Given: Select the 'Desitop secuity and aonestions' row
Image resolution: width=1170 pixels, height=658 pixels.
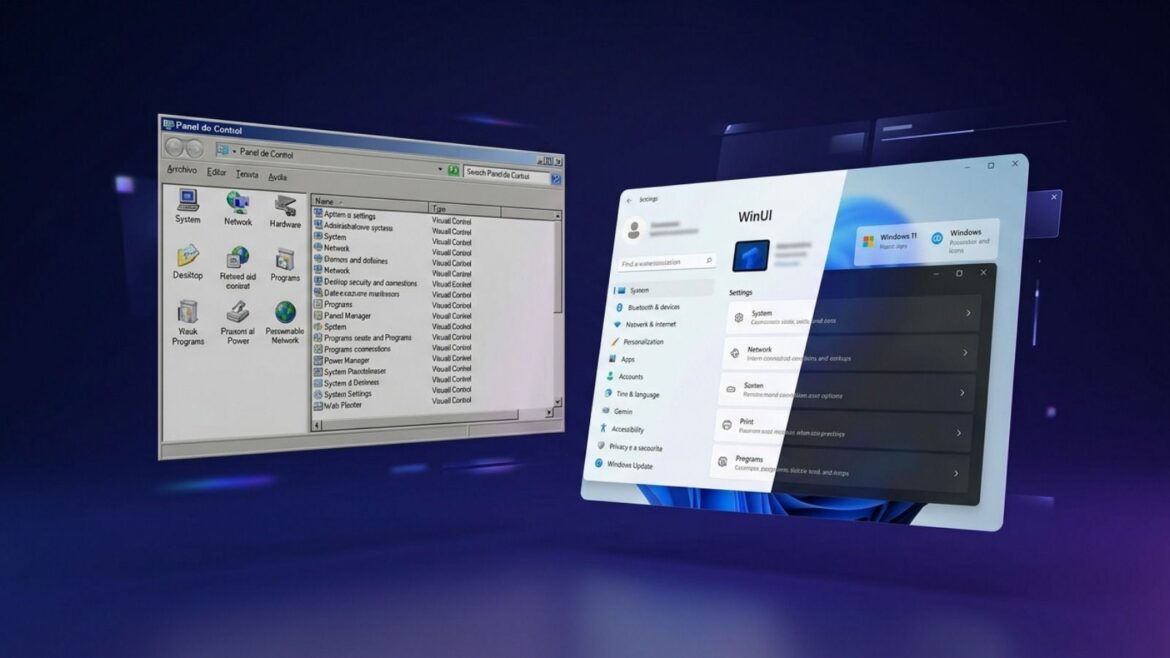Looking at the screenshot, I should [366, 282].
